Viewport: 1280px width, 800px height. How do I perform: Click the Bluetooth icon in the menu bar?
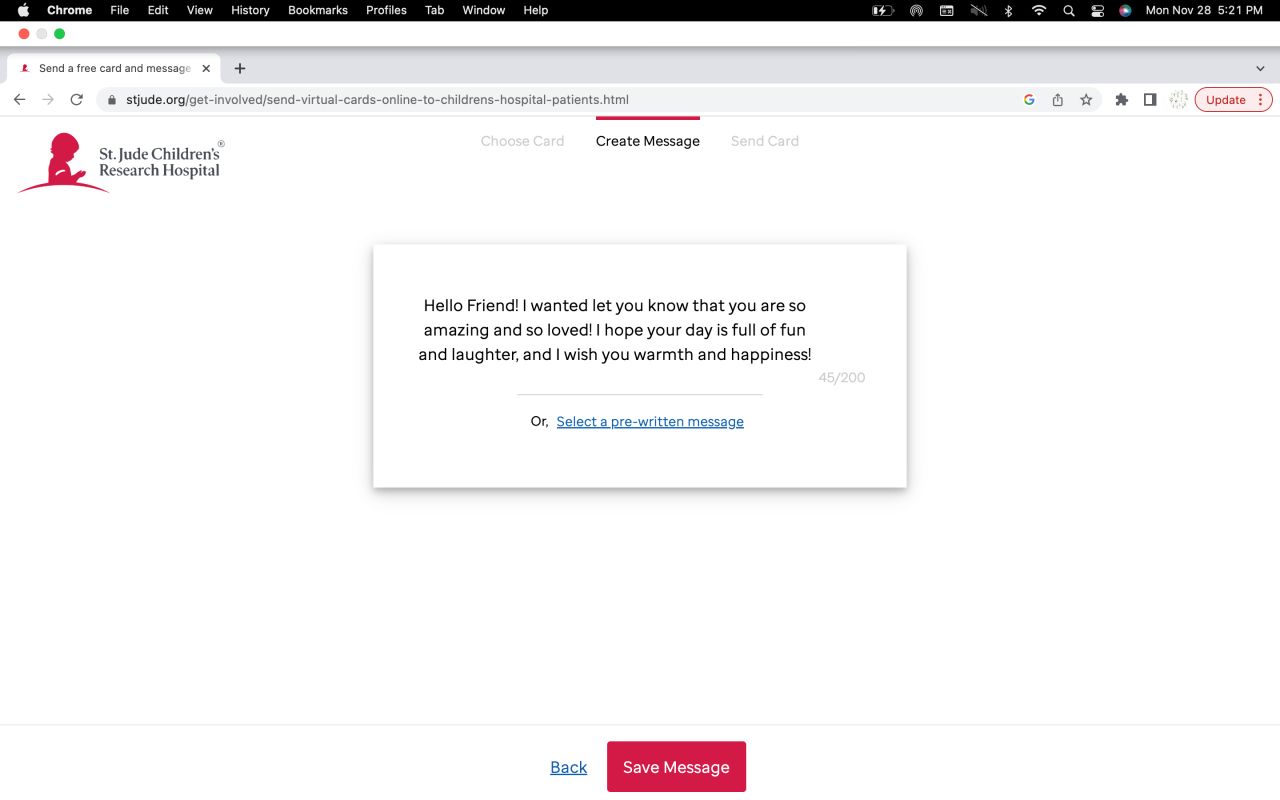coord(1009,10)
